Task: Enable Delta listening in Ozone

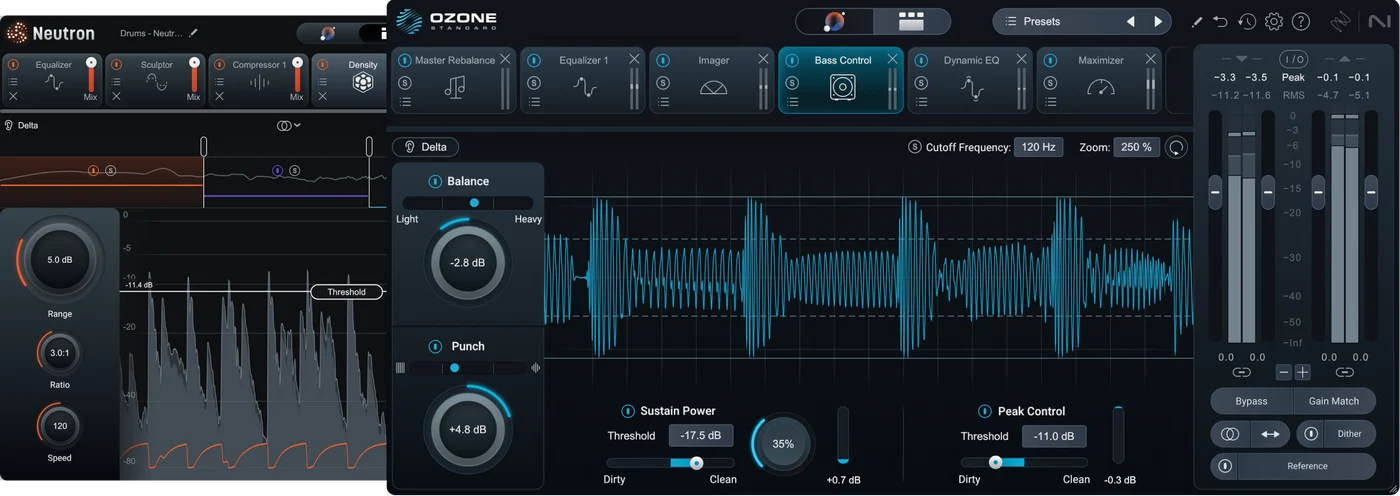Action: [x=426, y=147]
